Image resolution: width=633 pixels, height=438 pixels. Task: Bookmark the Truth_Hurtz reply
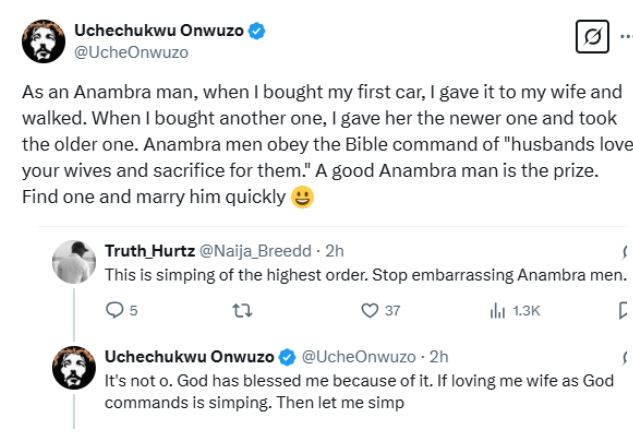click(624, 310)
